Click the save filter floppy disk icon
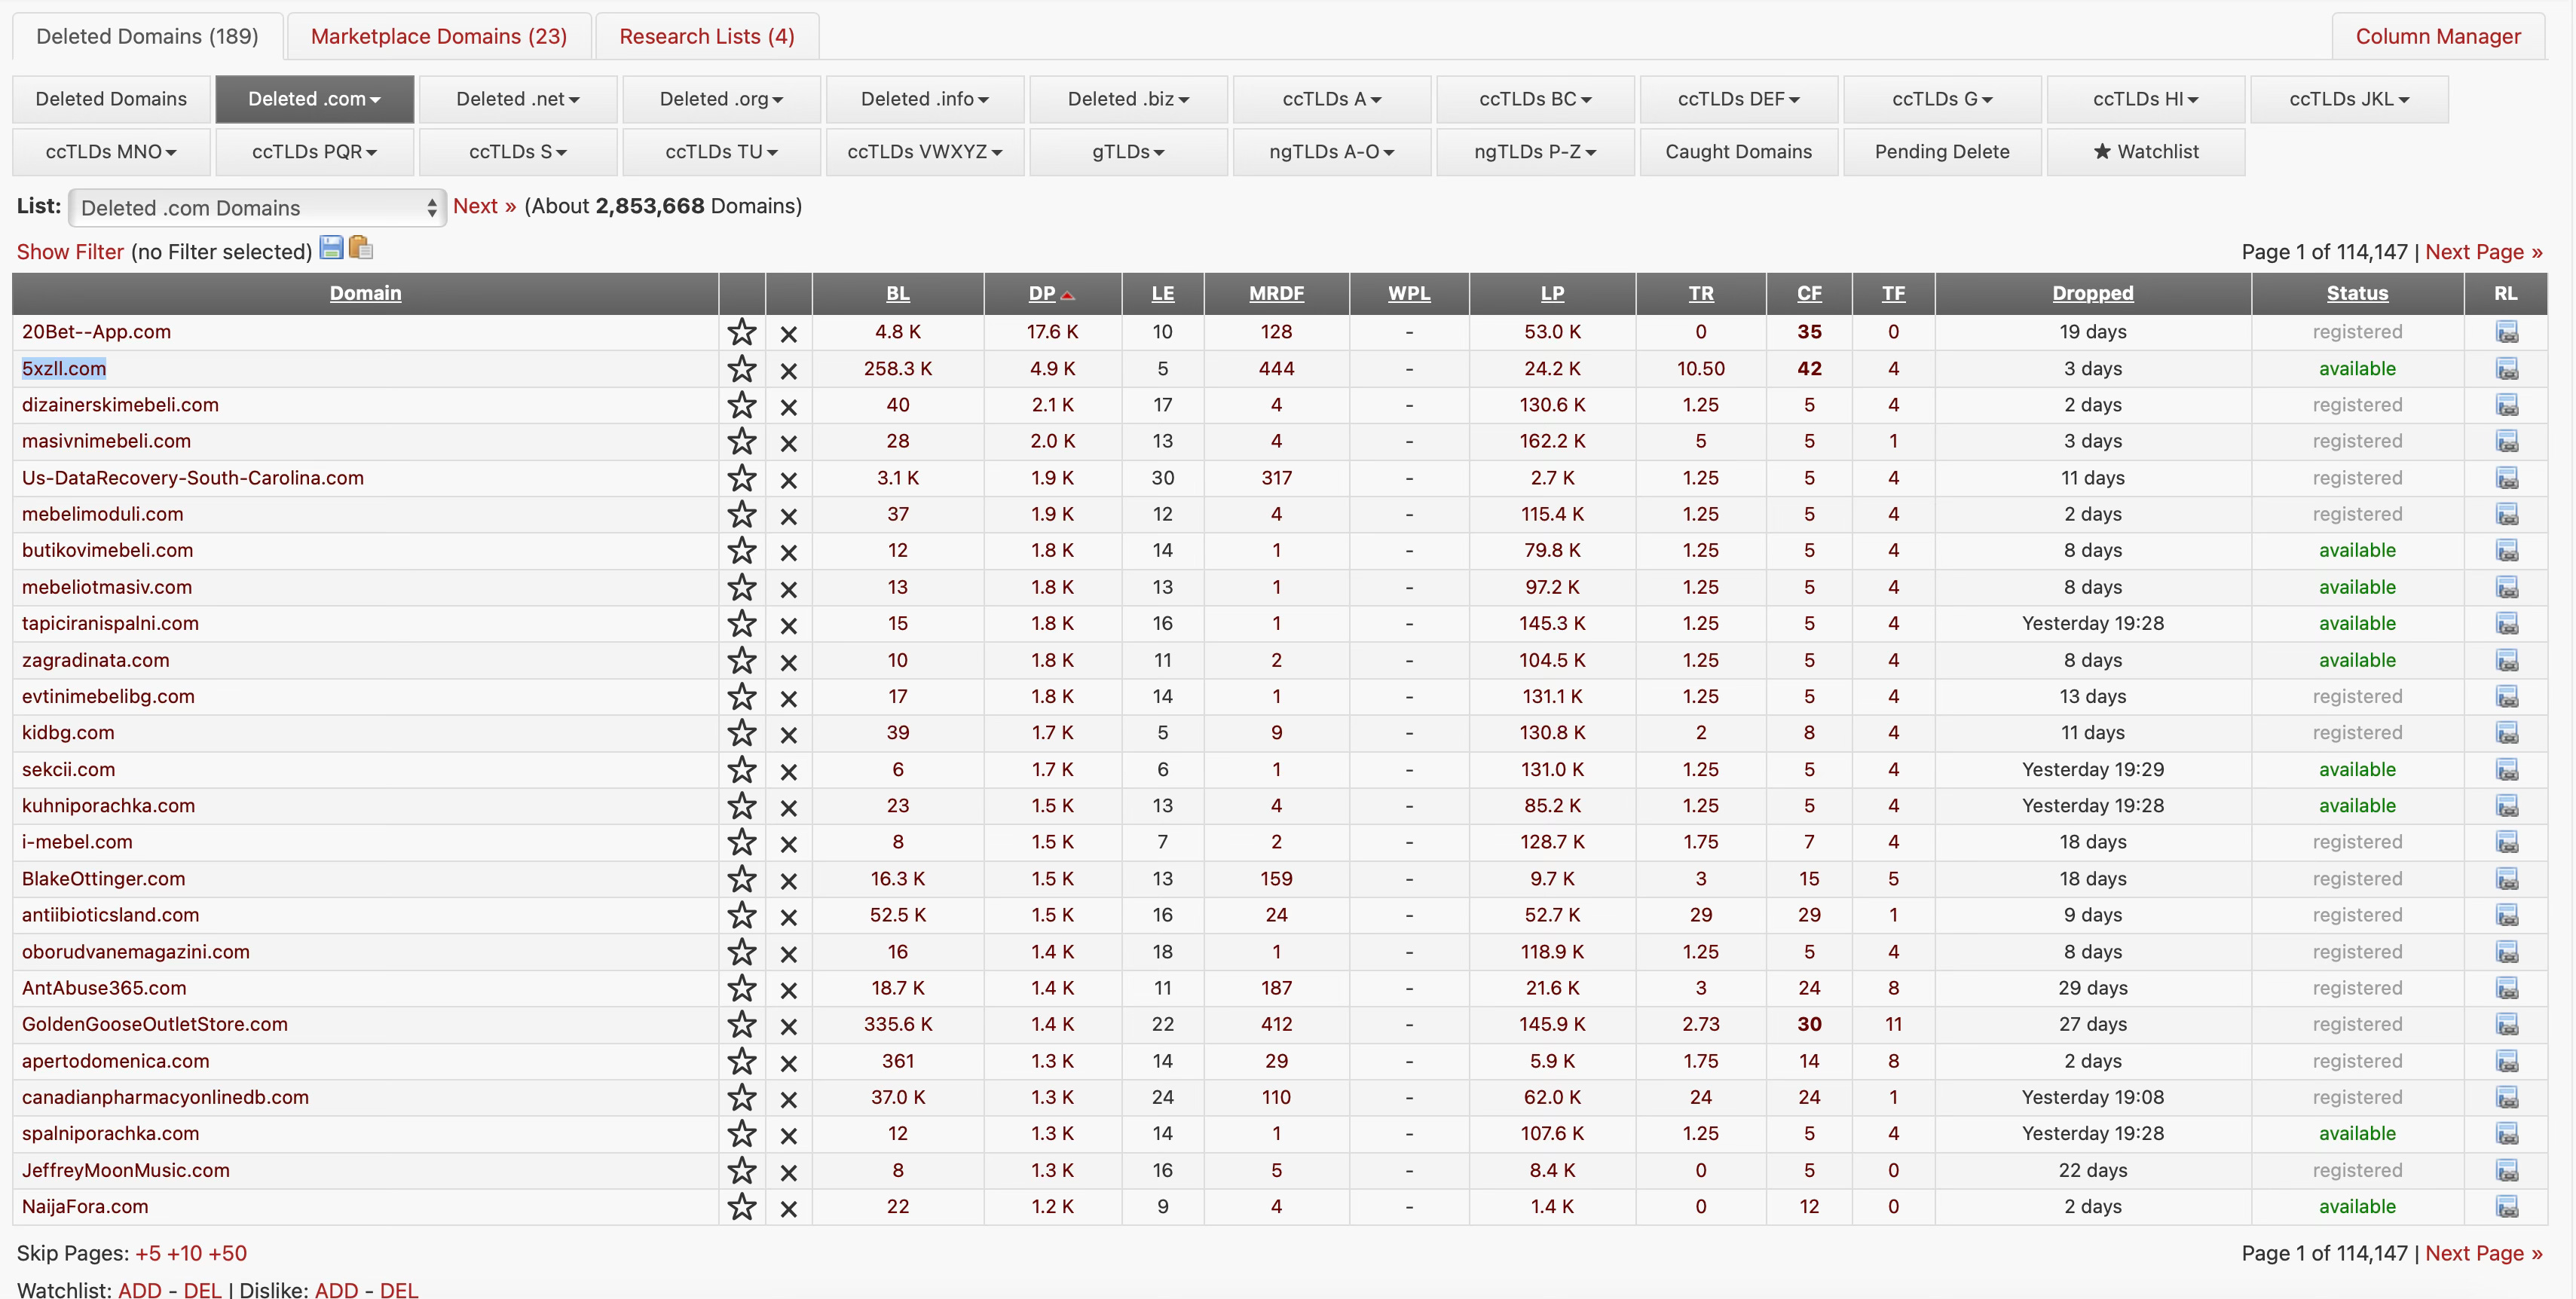Viewport: 2576px width, 1299px height. 331,248
